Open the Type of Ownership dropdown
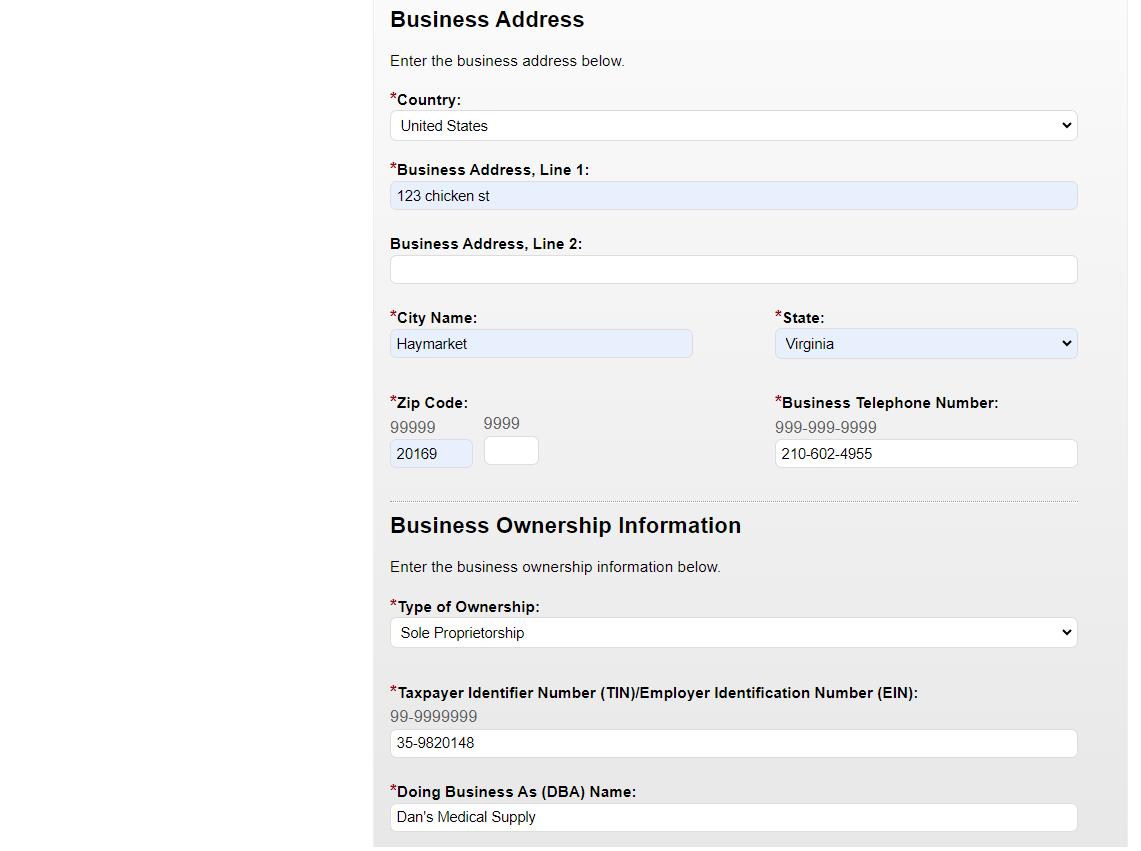This screenshot has width=1141, height=851. pyautogui.click(x=733, y=633)
